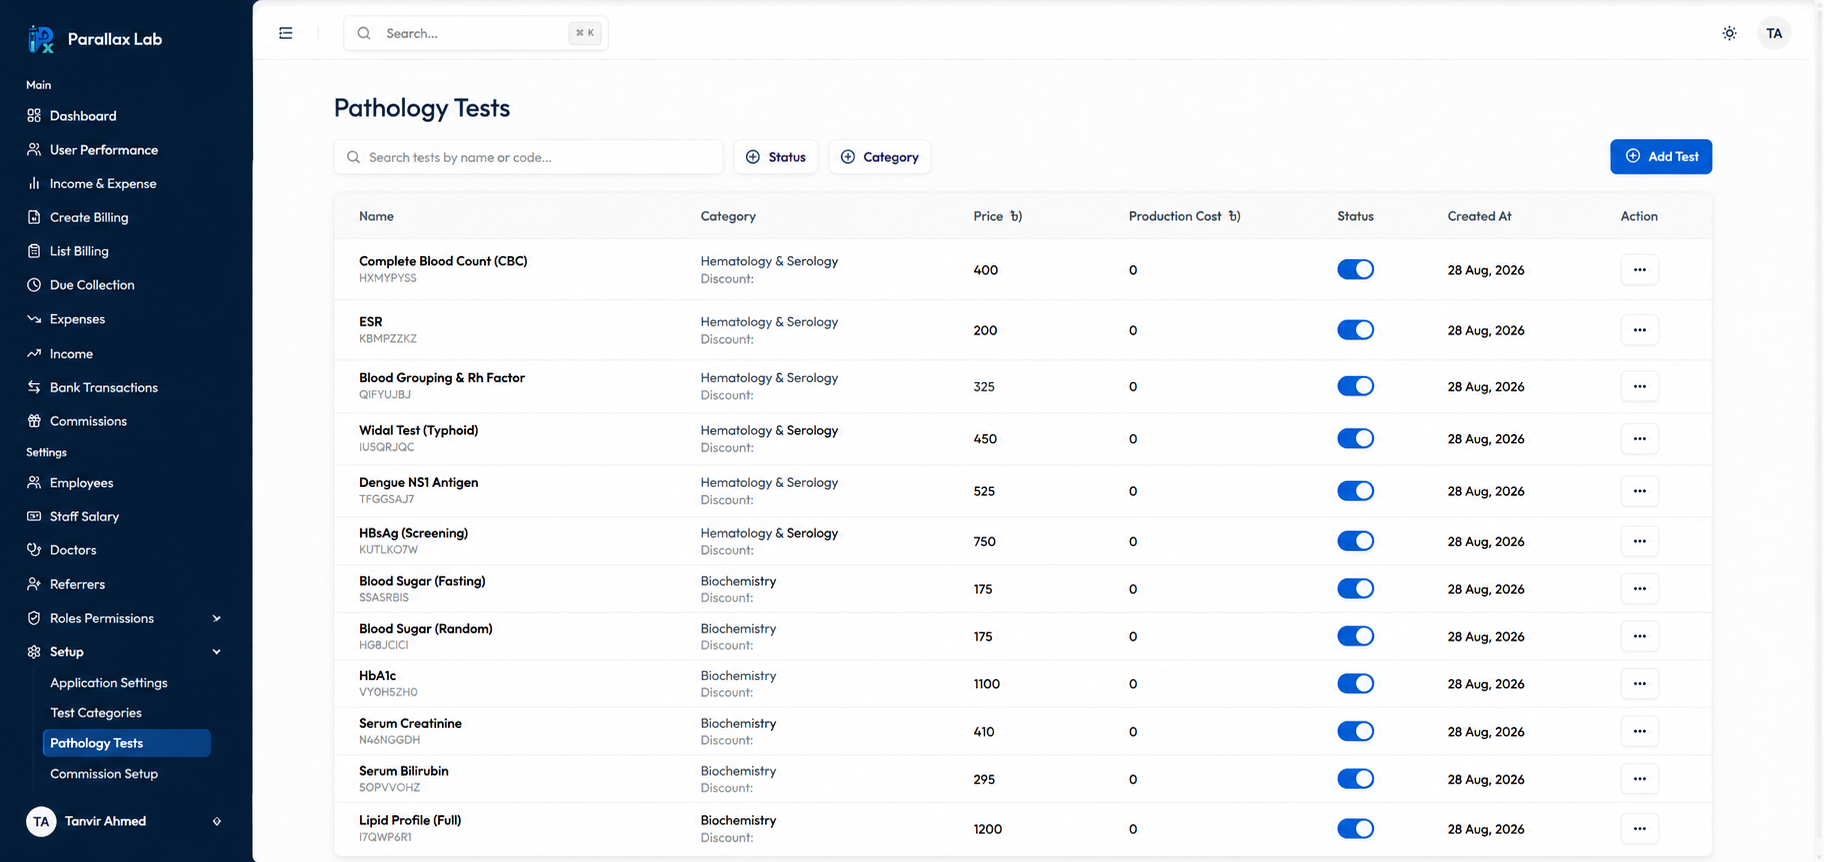This screenshot has height=862, width=1824.
Task: Open Application Settings under Setup
Action: point(109,683)
